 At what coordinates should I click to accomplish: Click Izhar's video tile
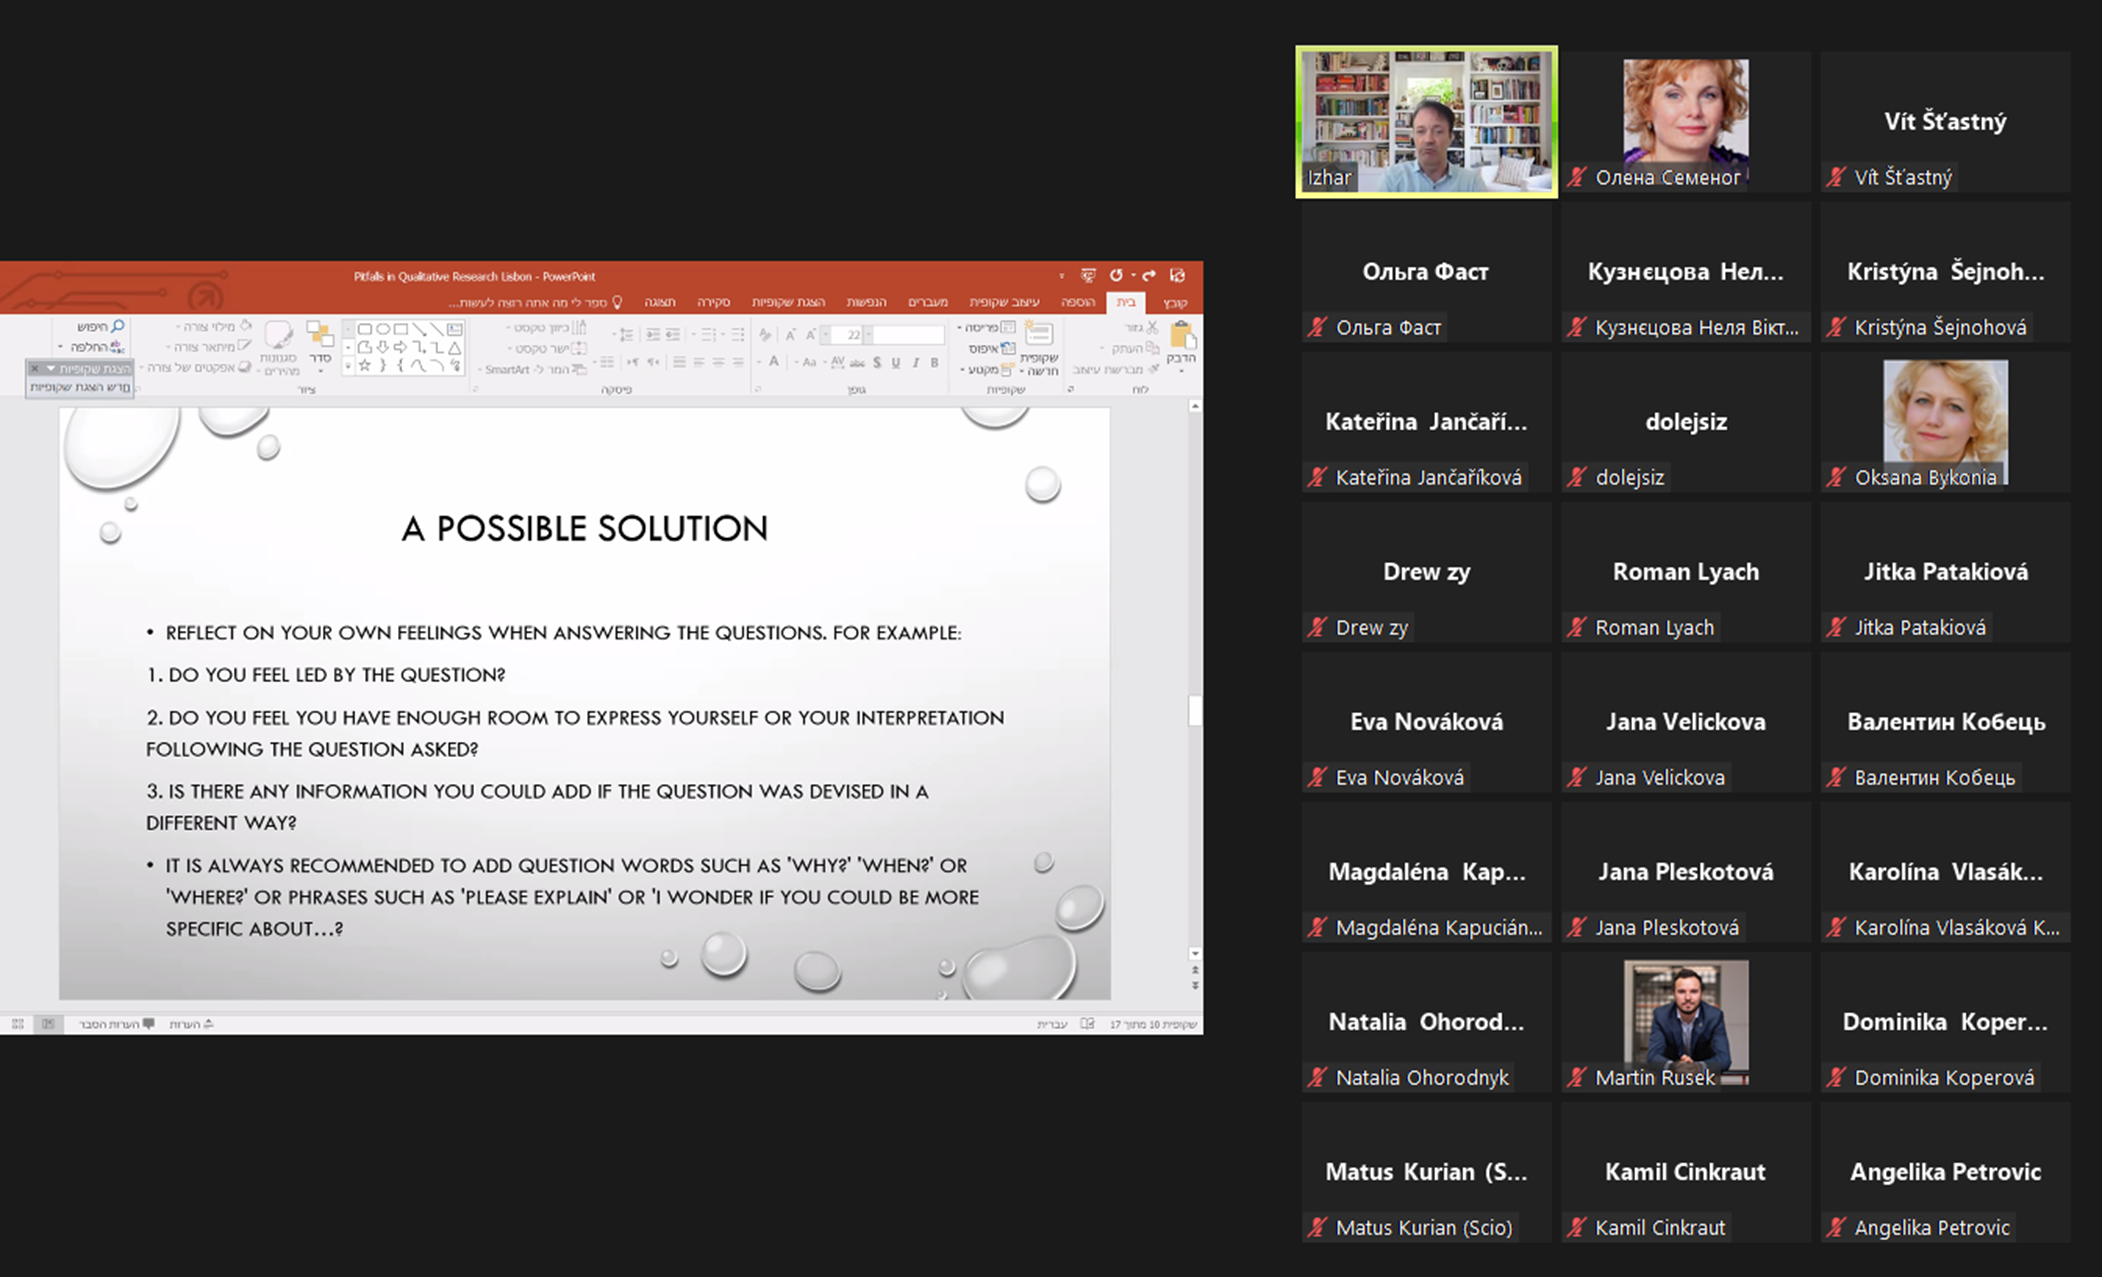coord(1426,121)
